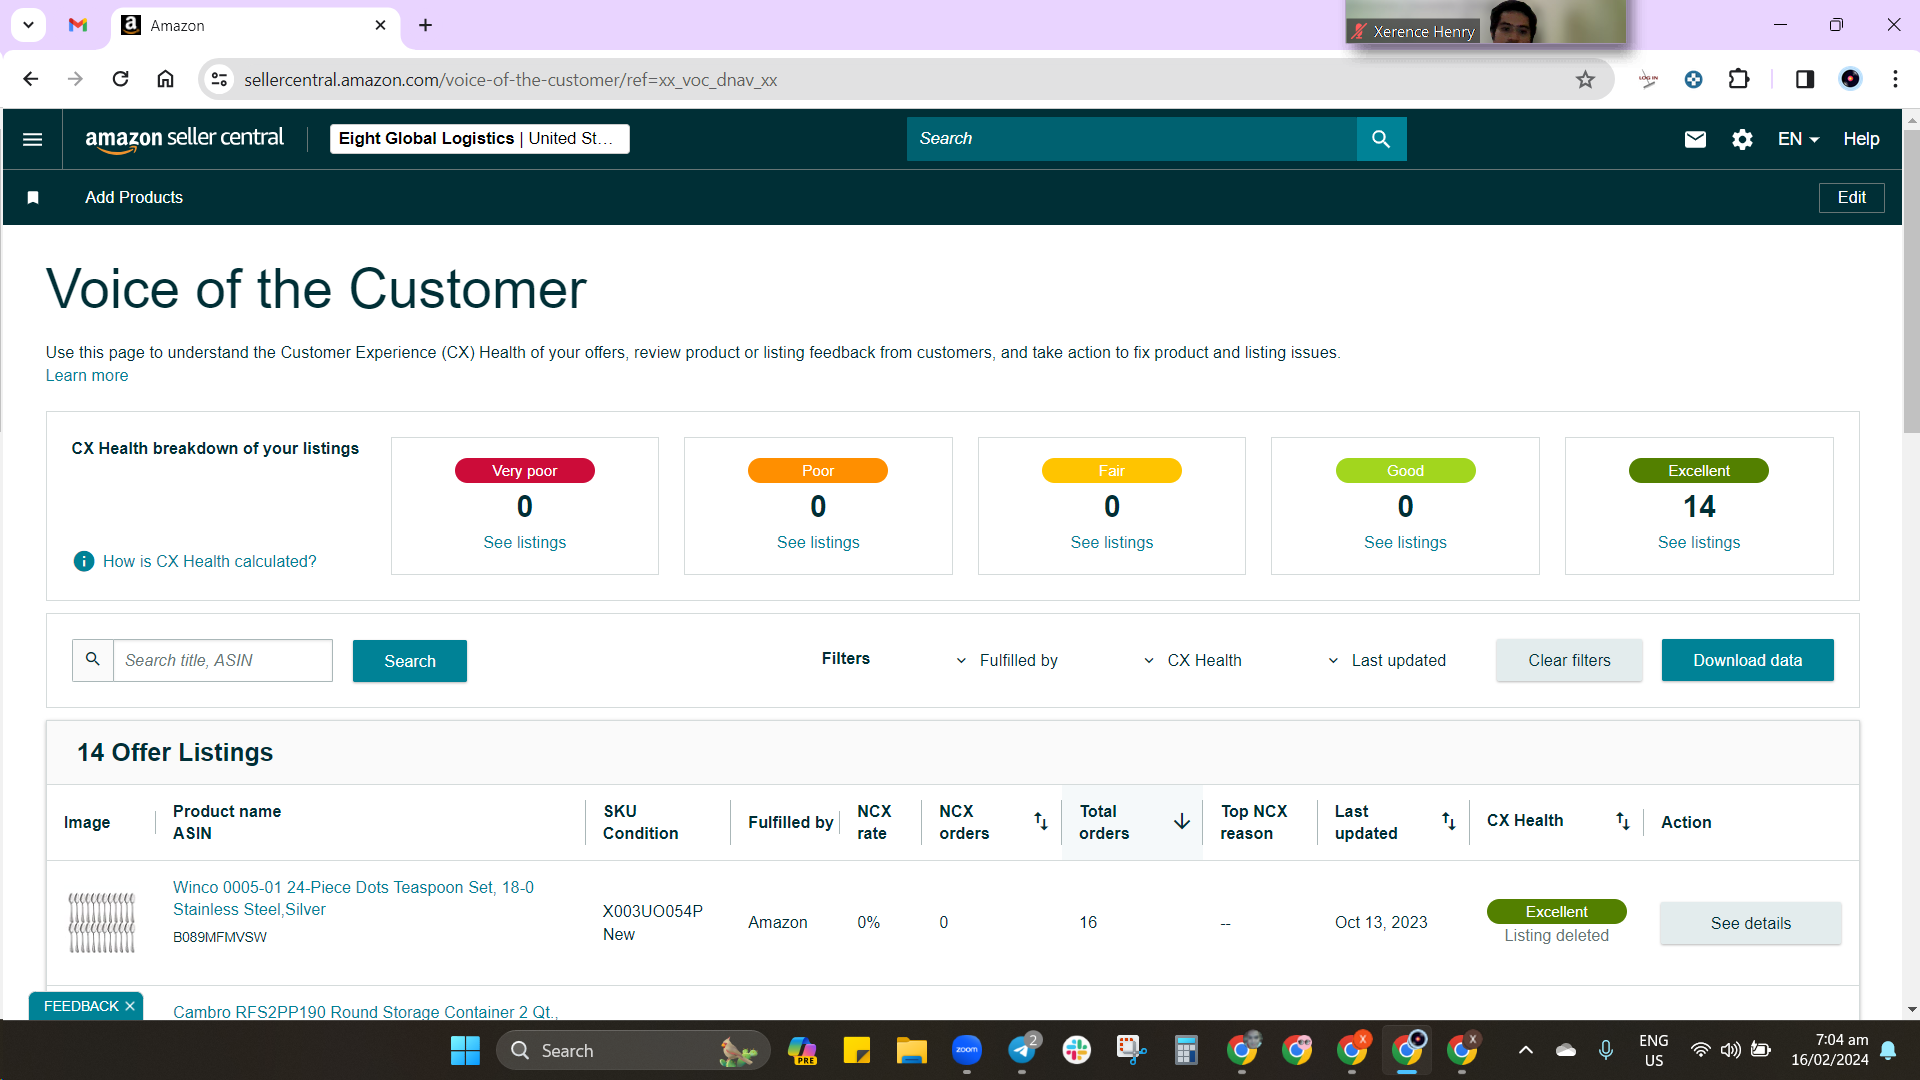Screen dimensions: 1920x1080
Task: See listings under Good category
Action: coord(1405,542)
